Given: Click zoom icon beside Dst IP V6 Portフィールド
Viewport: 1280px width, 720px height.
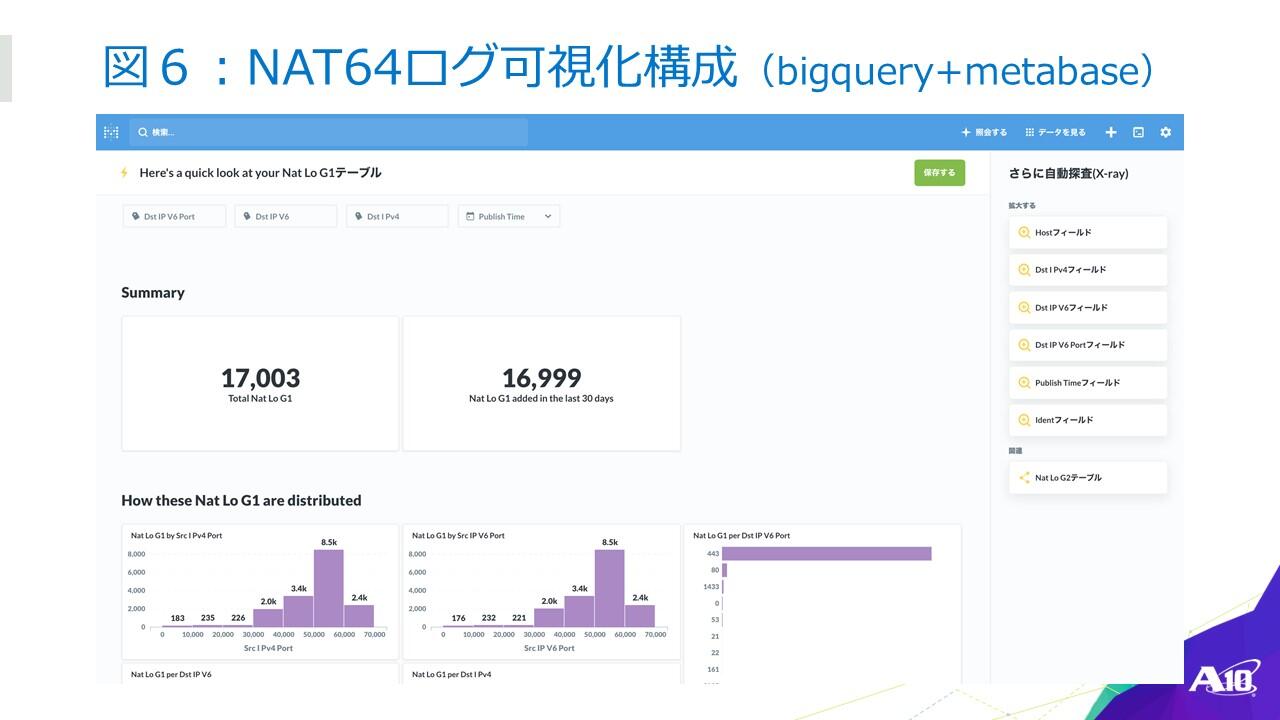Looking at the screenshot, I should click(x=1024, y=345).
